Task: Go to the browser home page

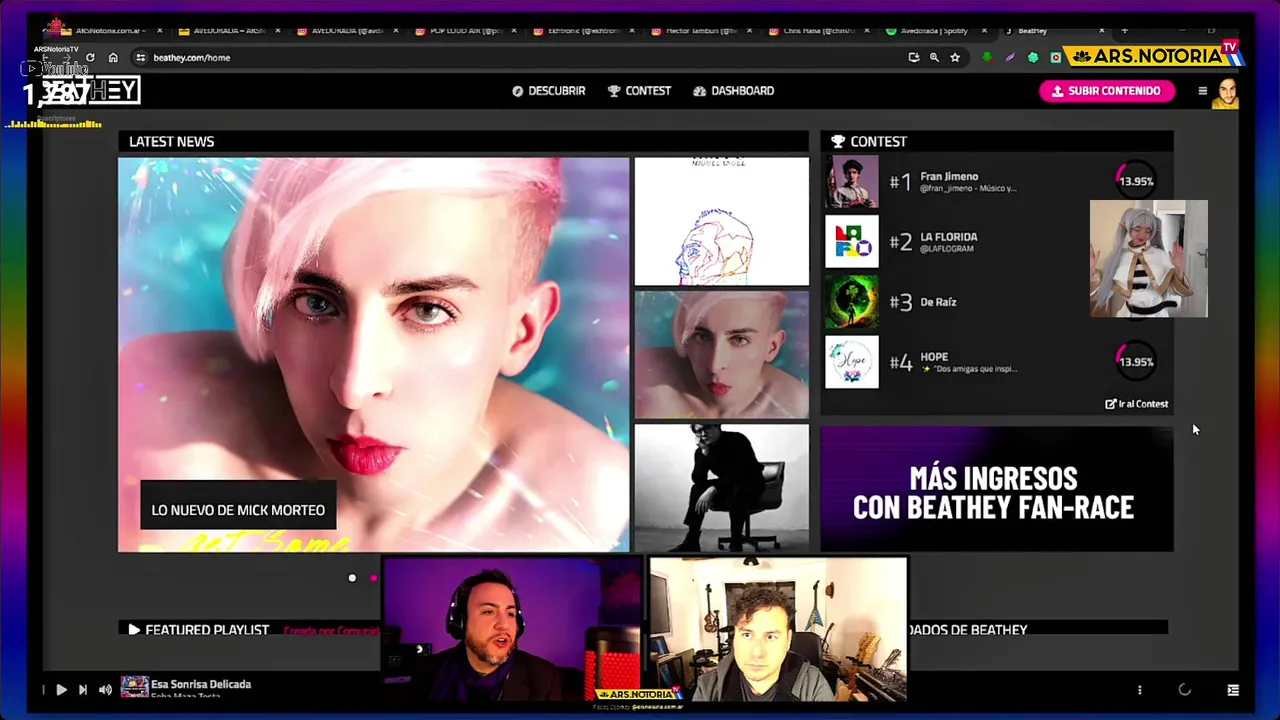Action: (113, 57)
